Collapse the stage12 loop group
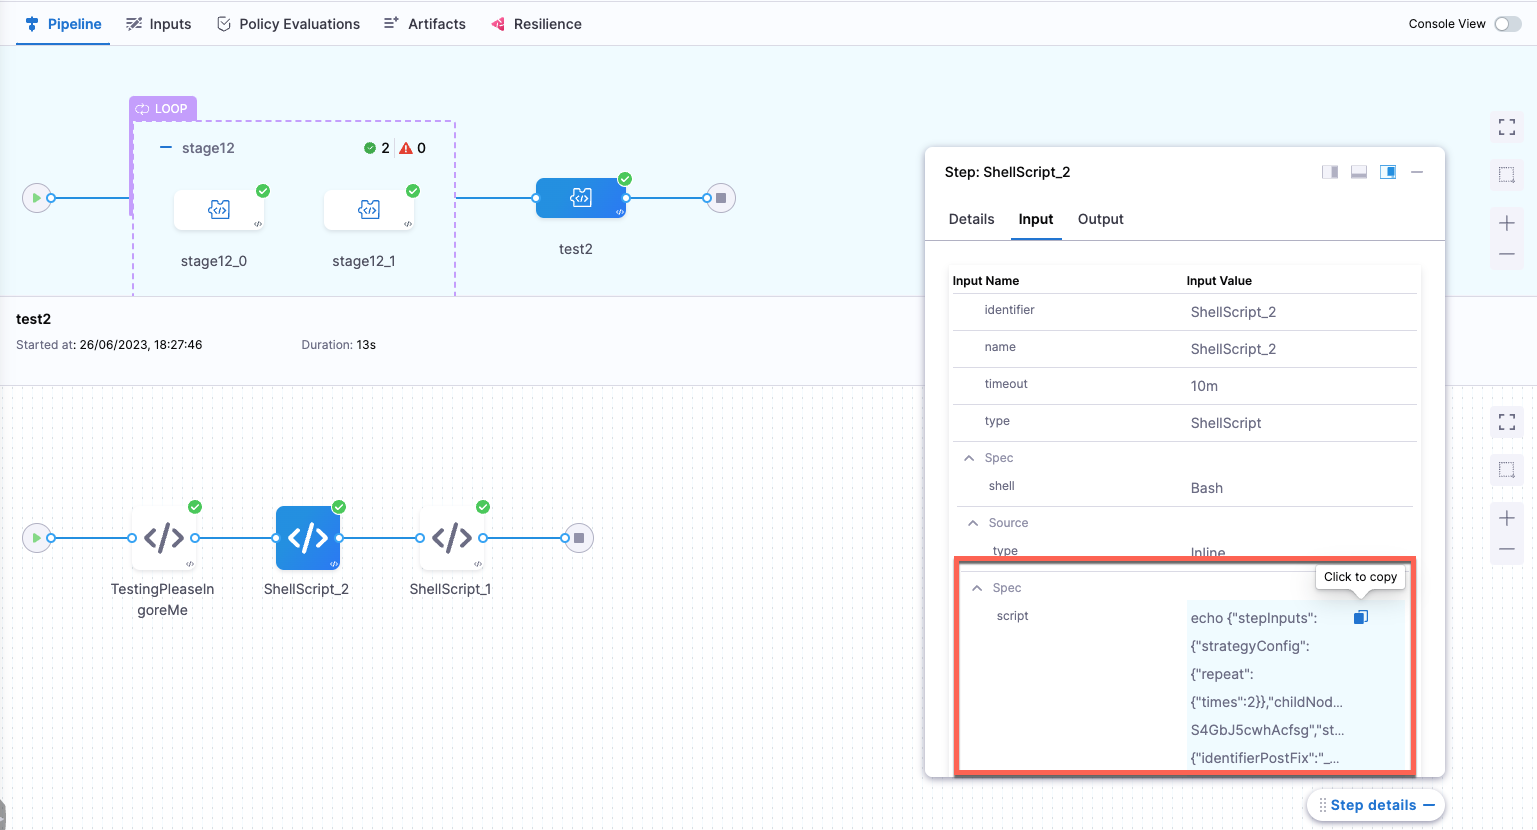This screenshot has width=1537, height=830. [166, 148]
